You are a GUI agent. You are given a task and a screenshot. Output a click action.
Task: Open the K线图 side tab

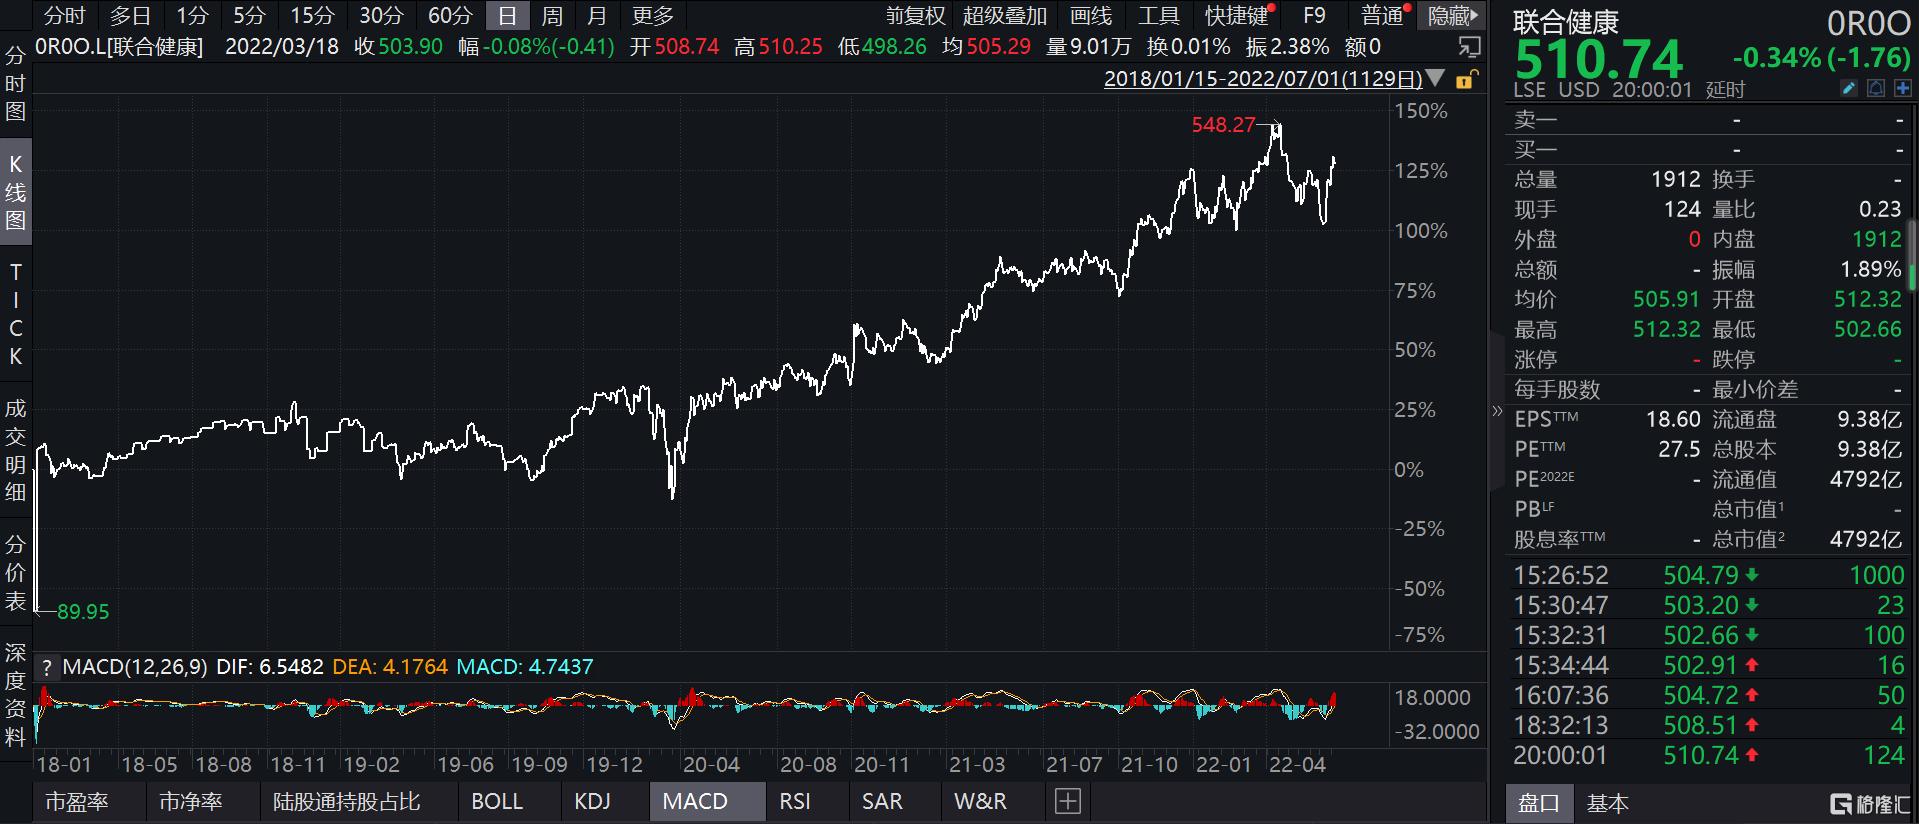(x=15, y=191)
